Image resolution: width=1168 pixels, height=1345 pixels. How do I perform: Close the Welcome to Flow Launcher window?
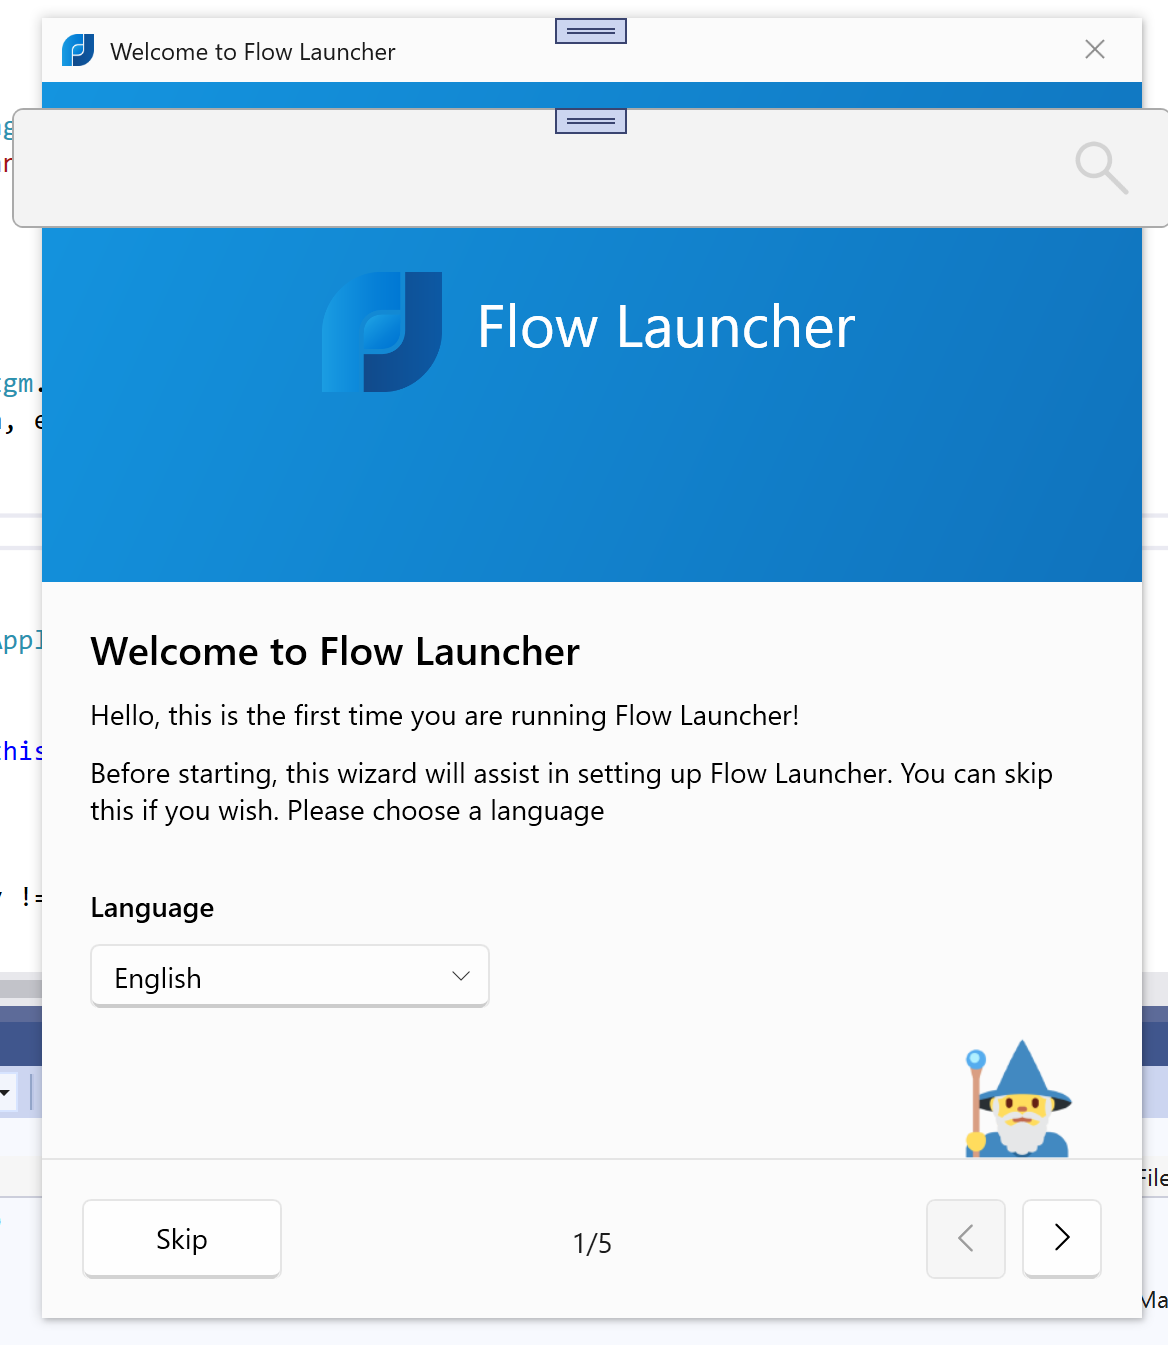[x=1095, y=49]
